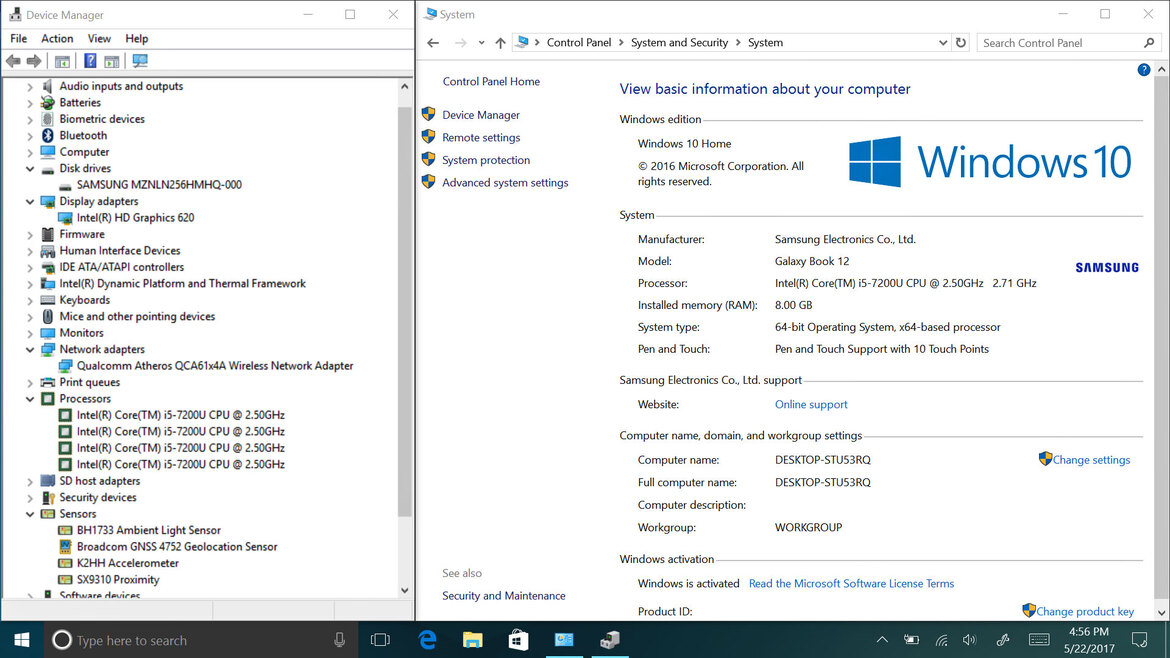Read the Microsoft Software License Terms

tap(851, 583)
